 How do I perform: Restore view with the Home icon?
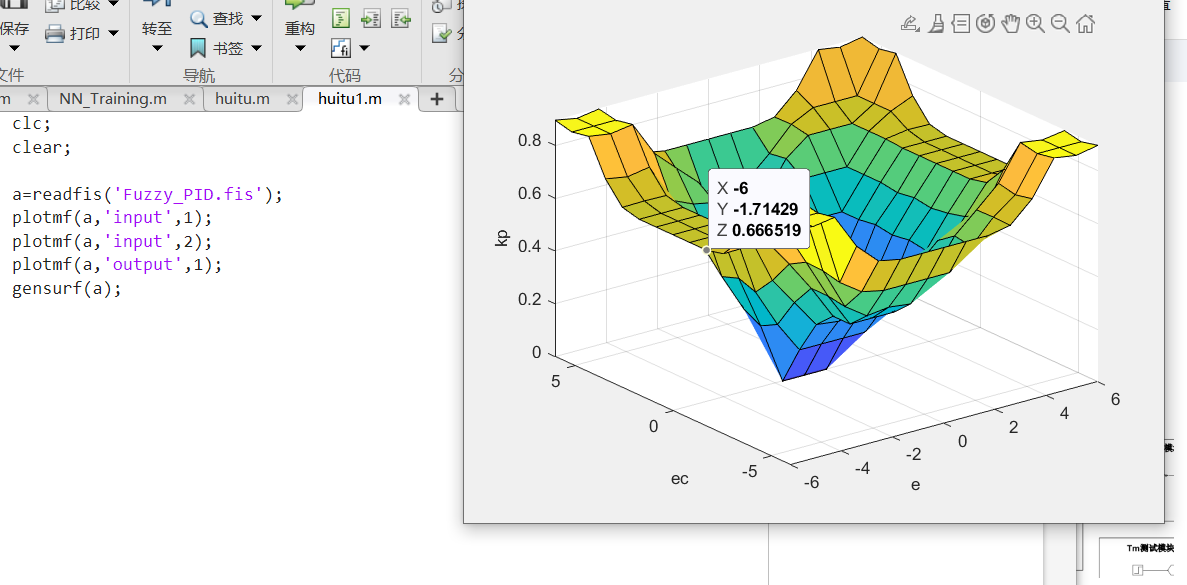point(1085,24)
